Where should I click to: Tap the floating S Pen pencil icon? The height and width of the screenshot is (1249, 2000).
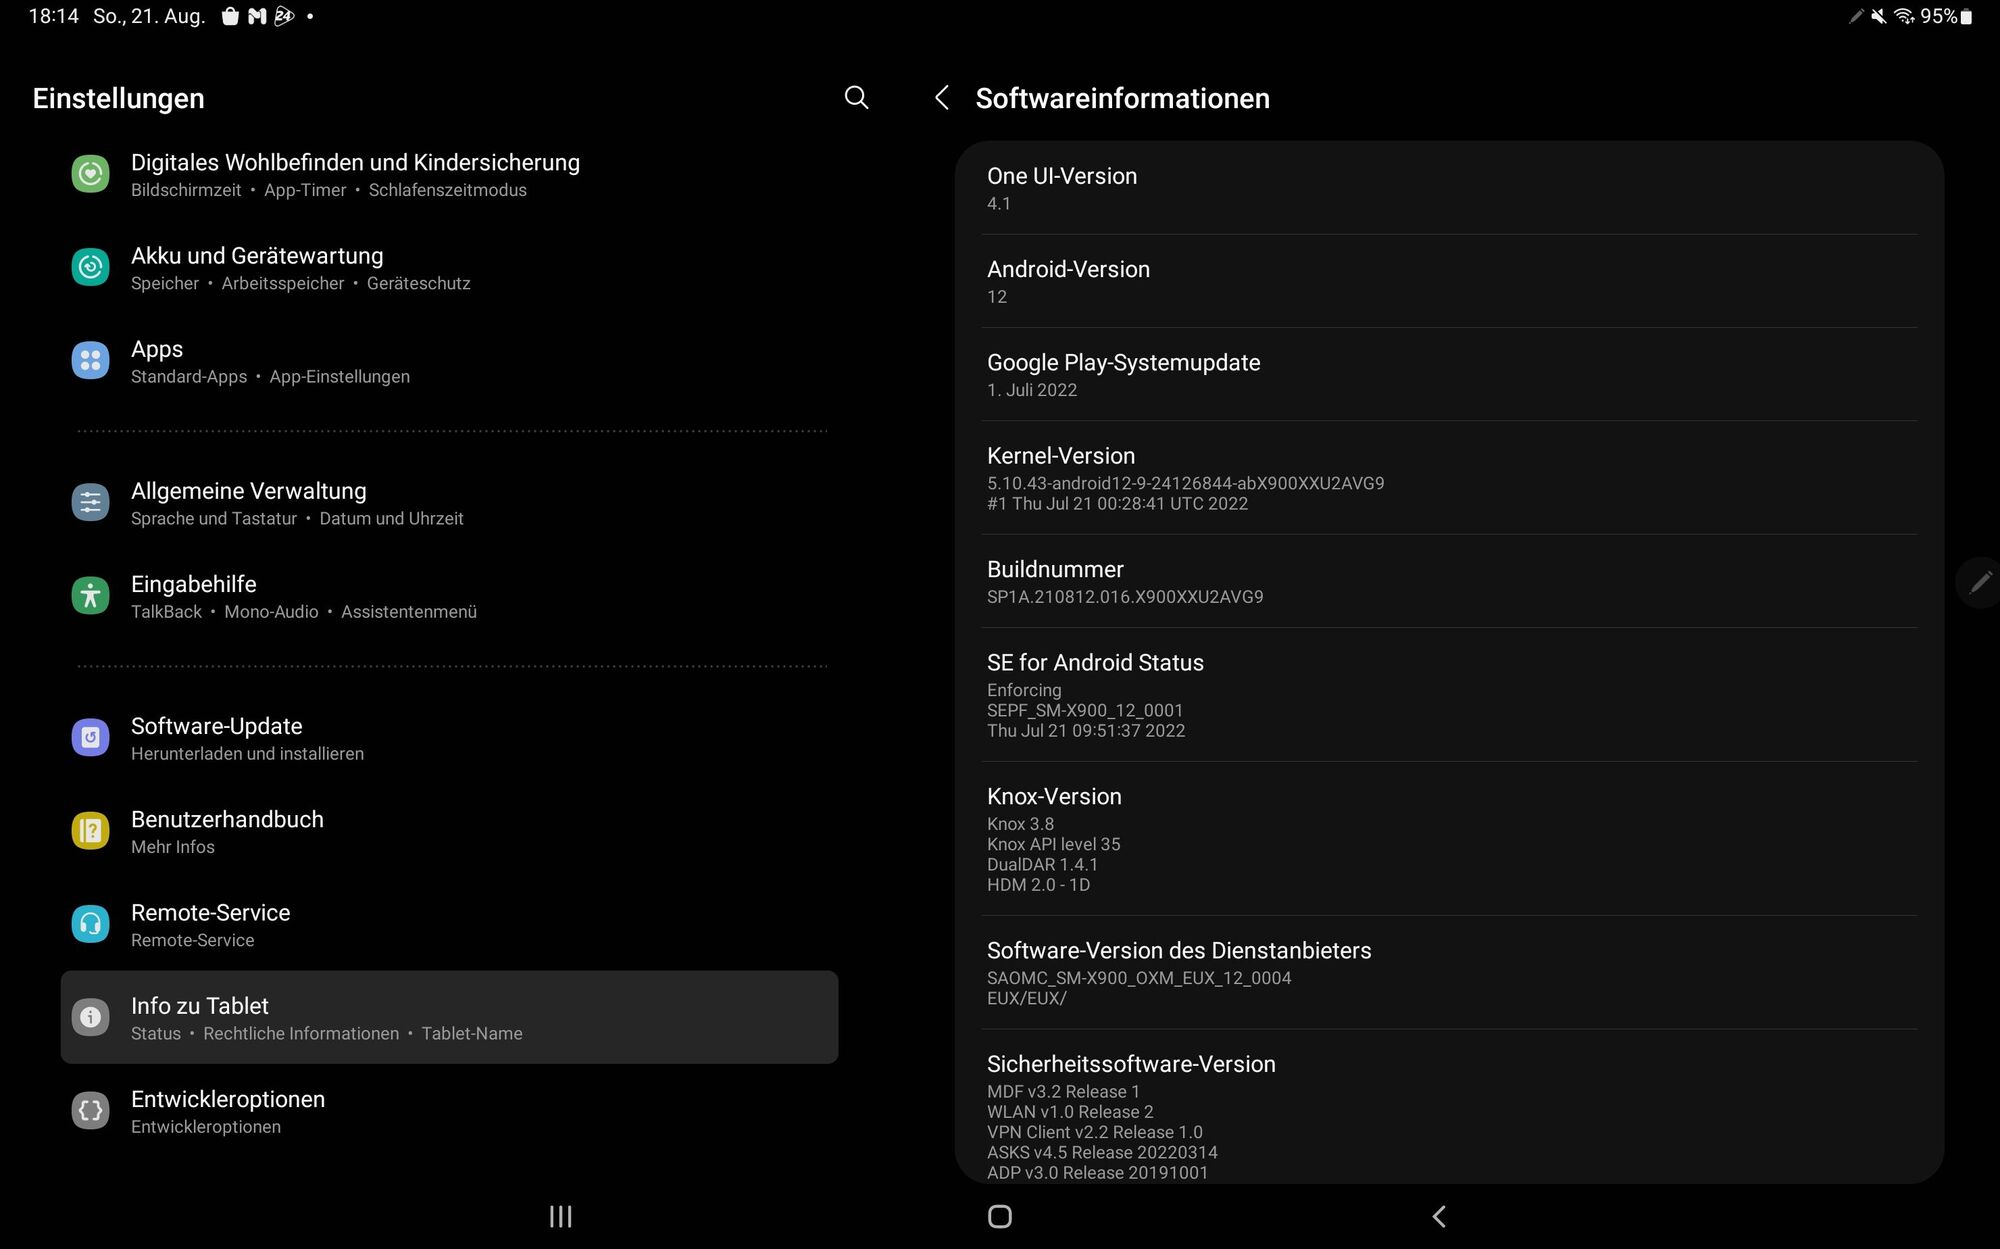(1979, 582)
